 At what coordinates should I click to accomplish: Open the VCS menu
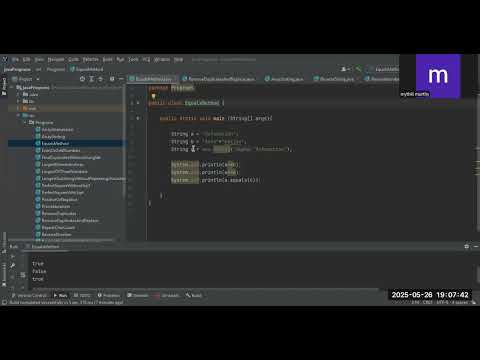146,60
